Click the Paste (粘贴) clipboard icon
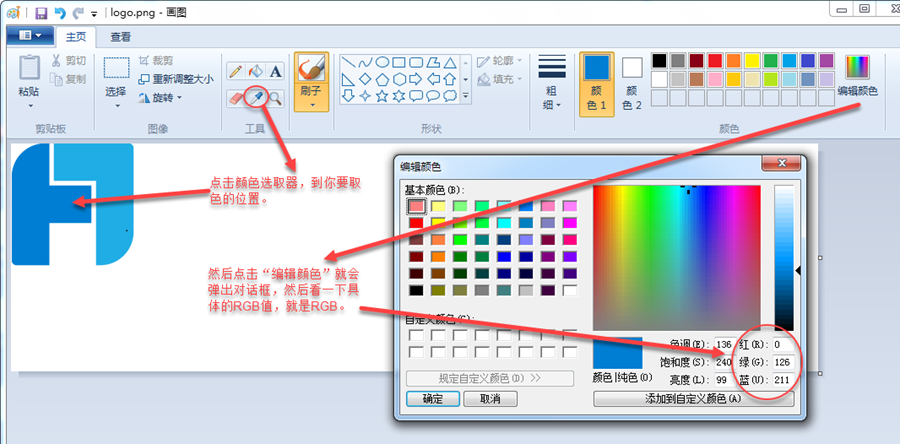The width and height of the screenshot is (900, 444). coord(29,67)
